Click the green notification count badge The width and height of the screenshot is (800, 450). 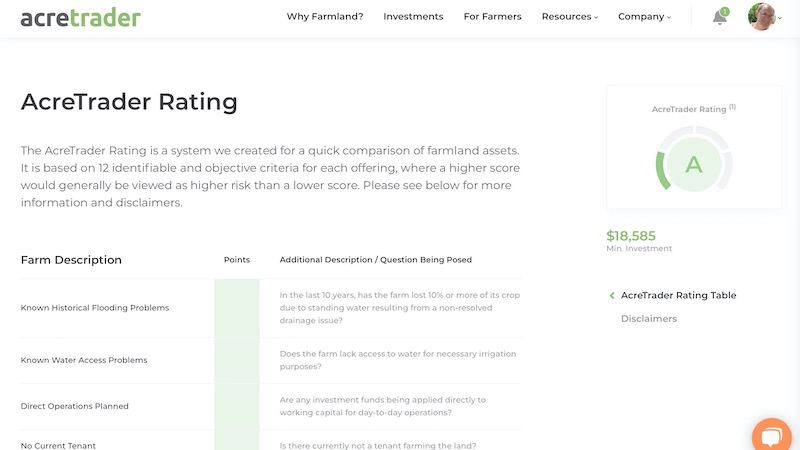tap(724, 11)
